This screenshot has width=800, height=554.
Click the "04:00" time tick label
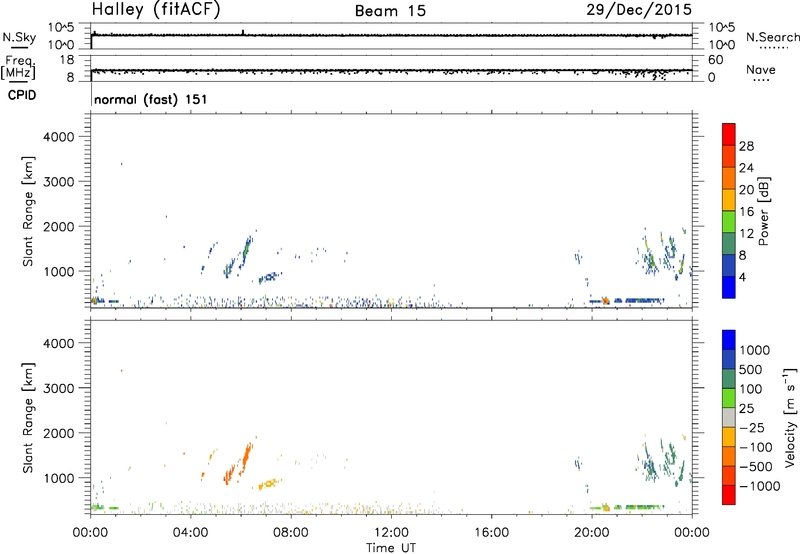(x=190, y=533)
